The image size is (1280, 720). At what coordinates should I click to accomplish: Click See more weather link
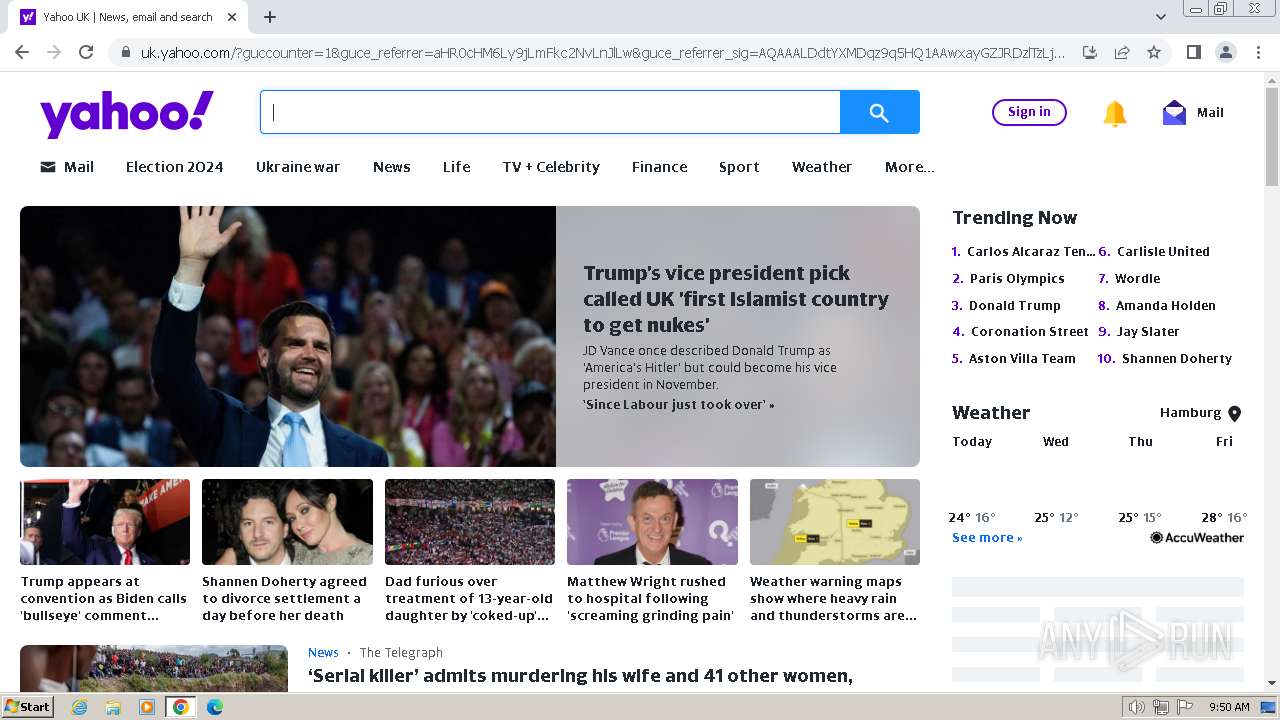(987, 538)
